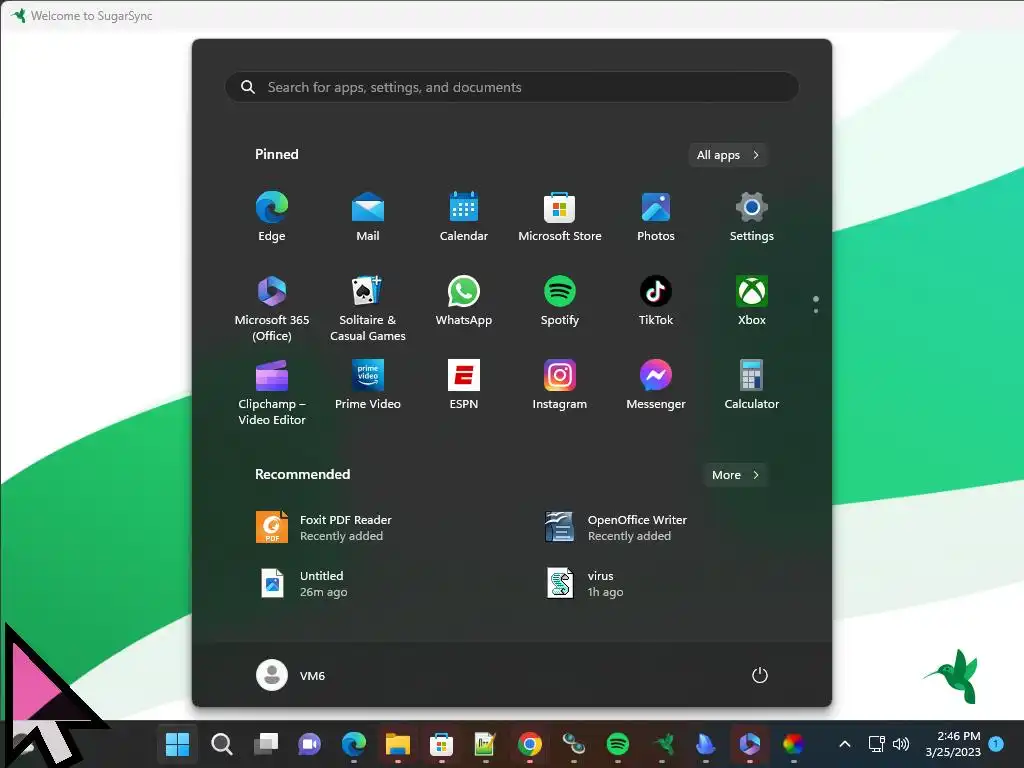Open File Explorer from taskbar

pos(398,744)
